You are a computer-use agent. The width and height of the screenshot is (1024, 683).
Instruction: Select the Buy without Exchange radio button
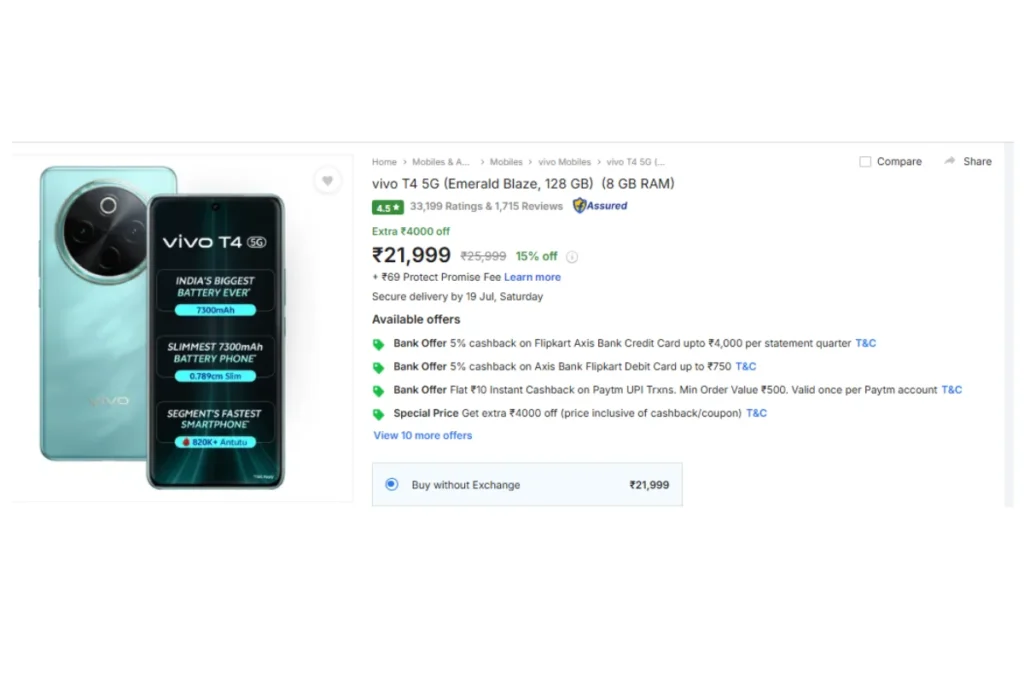pyautogui.click(x=392, y=484)
